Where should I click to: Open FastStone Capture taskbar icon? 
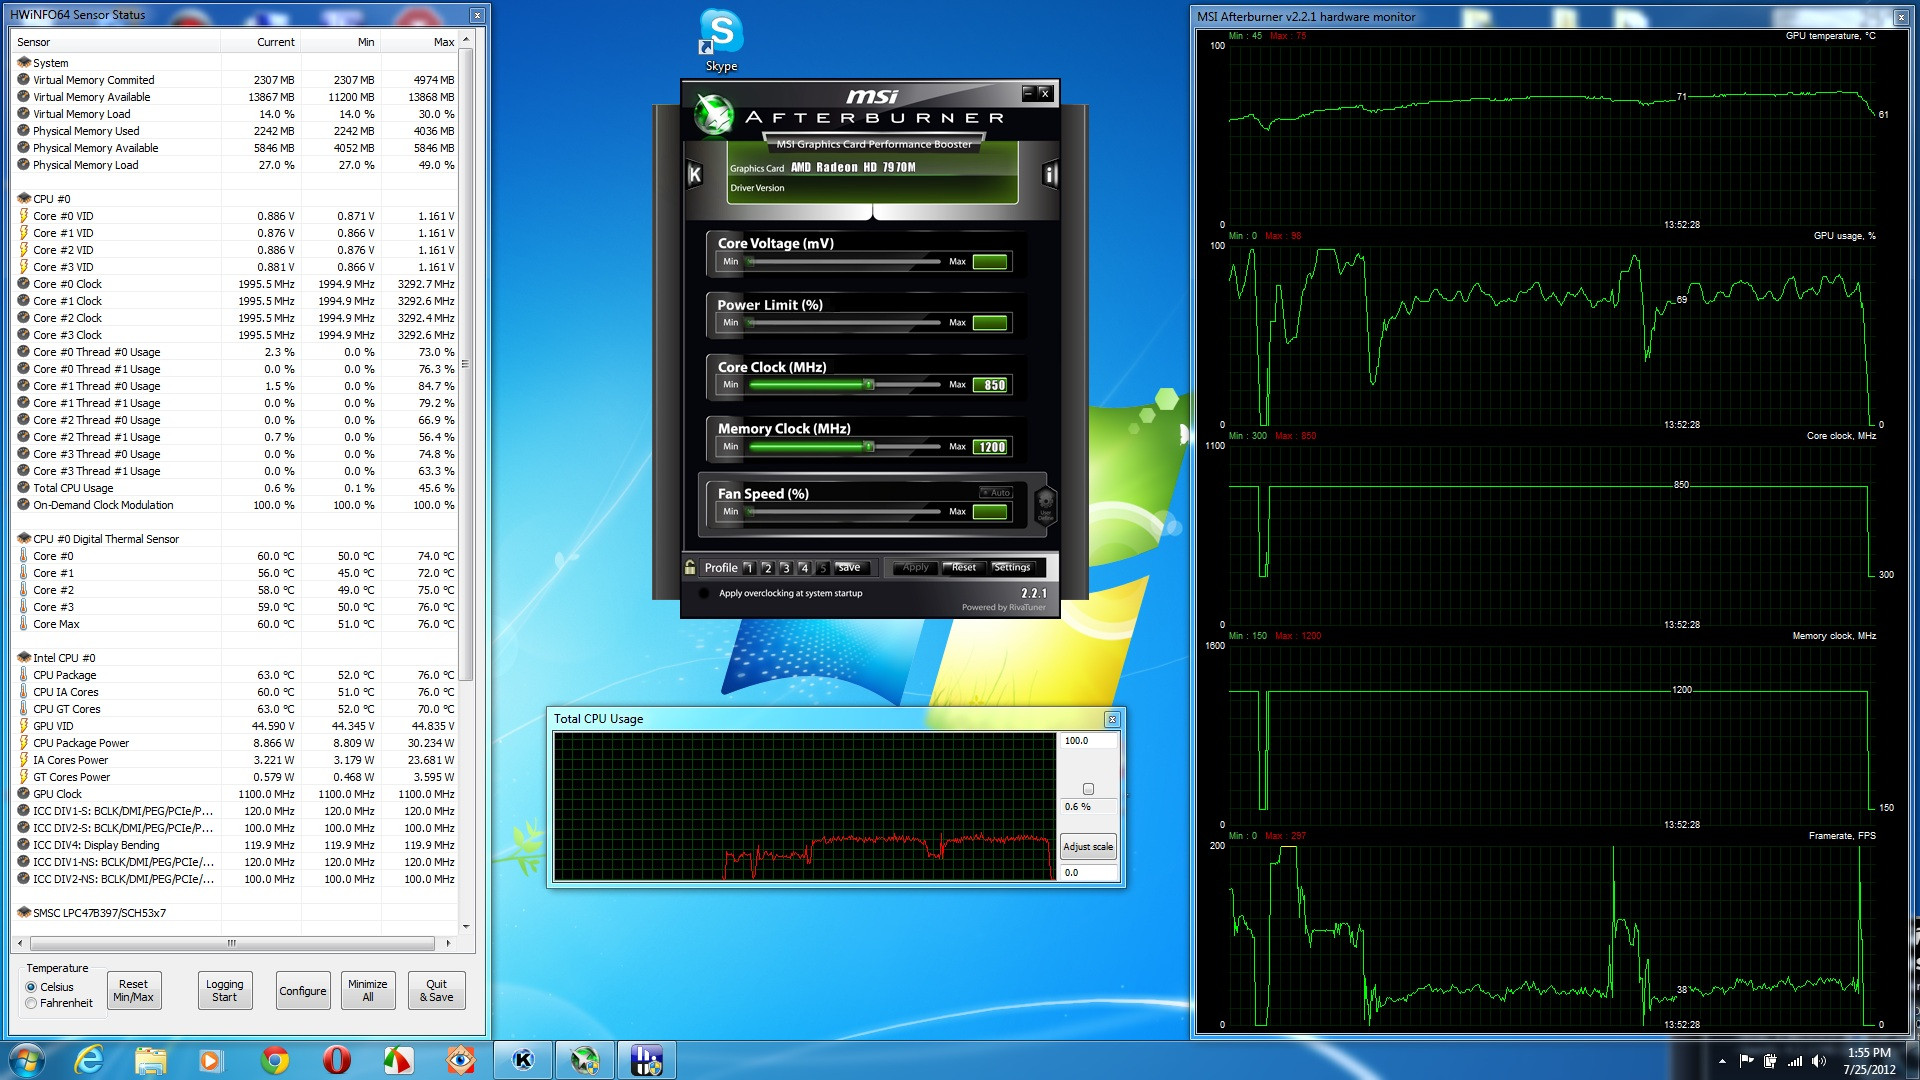point(398,1060)
